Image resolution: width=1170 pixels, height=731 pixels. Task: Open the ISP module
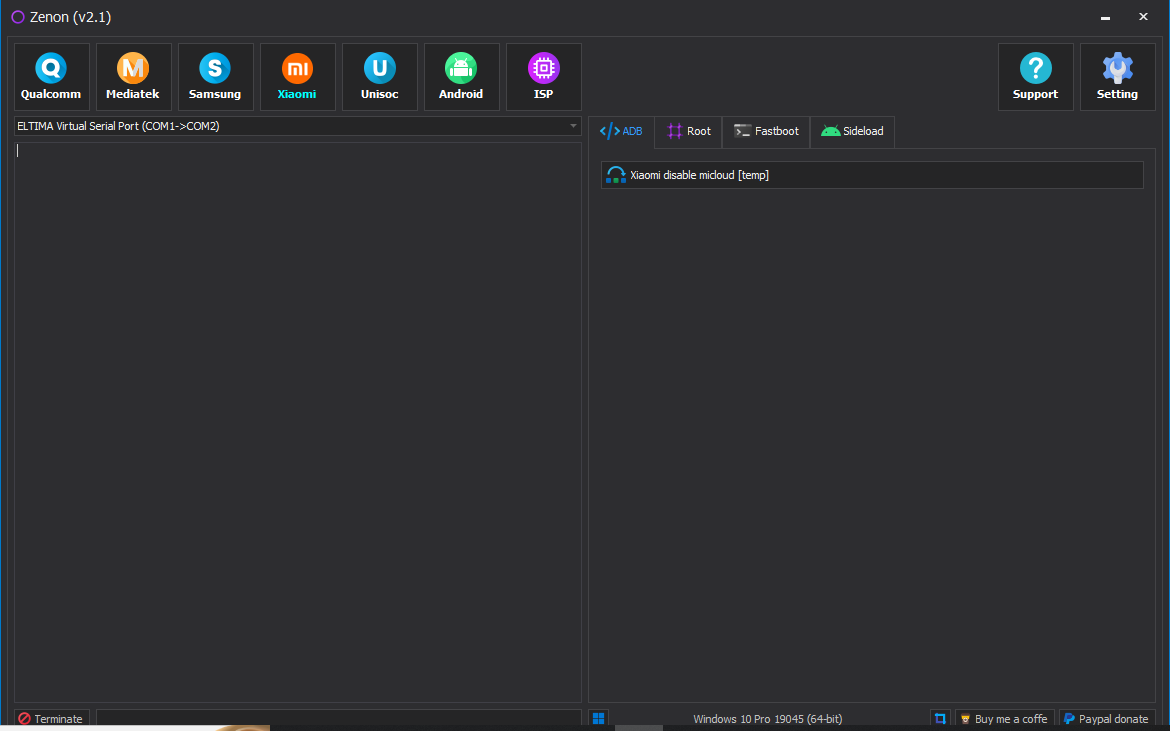(x=544, y=77)
